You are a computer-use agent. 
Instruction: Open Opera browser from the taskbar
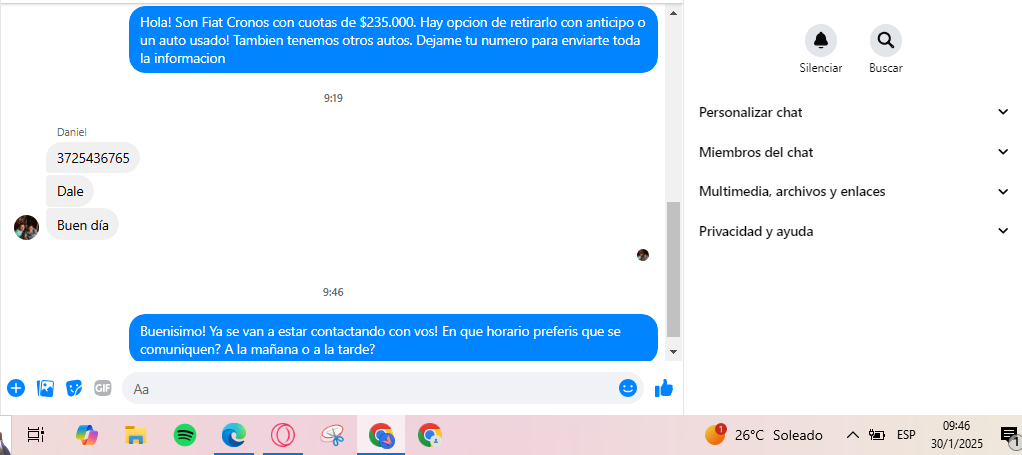coord(283,435)
